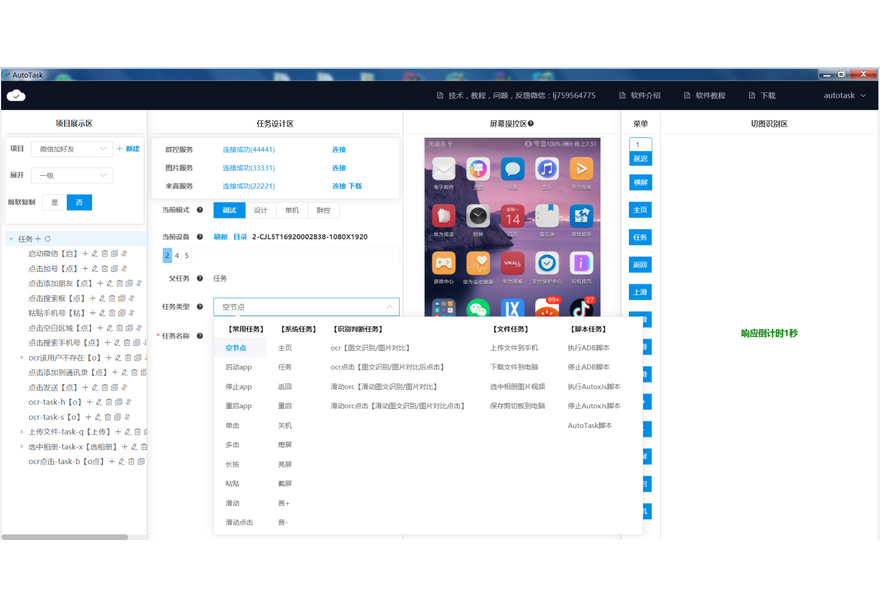Switch current mode to 群控

coord(323,210)
